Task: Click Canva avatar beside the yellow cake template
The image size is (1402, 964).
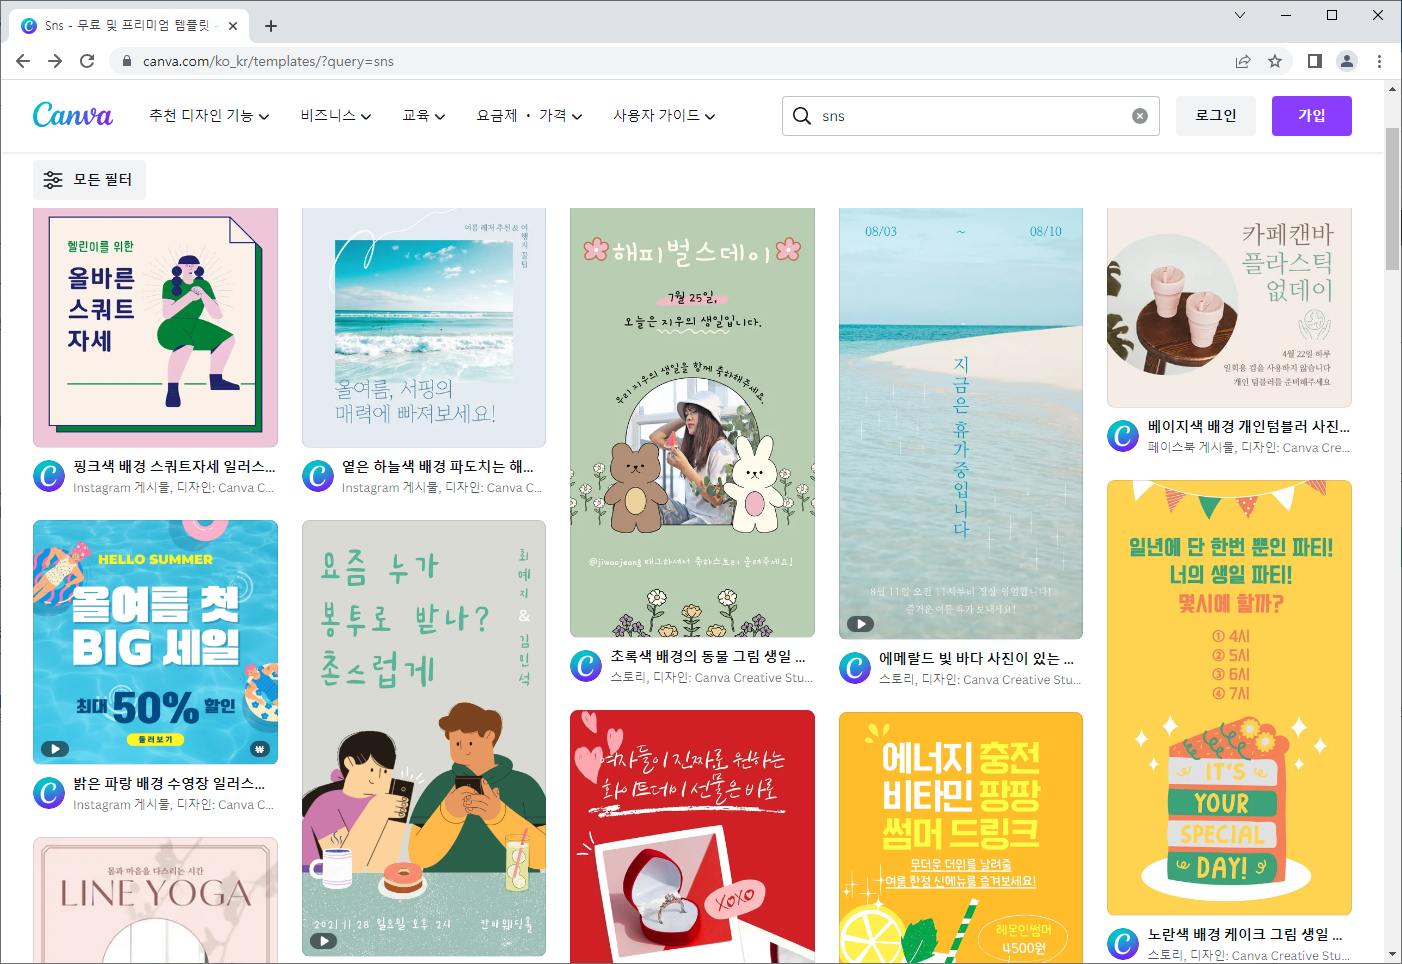Action: pyautogui.click(x=1123, y=944)
